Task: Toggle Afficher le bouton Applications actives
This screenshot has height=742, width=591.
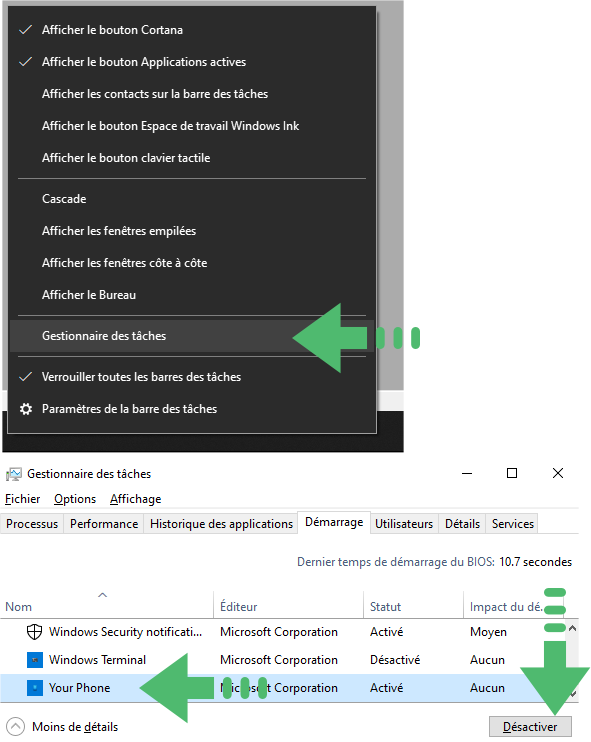Action: pos(193,62)
